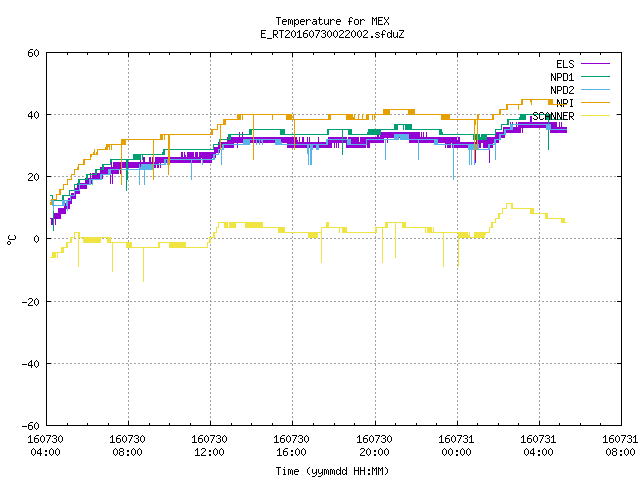
Task: Click the purple ELS legend line sample
Action: pos(595,64)
